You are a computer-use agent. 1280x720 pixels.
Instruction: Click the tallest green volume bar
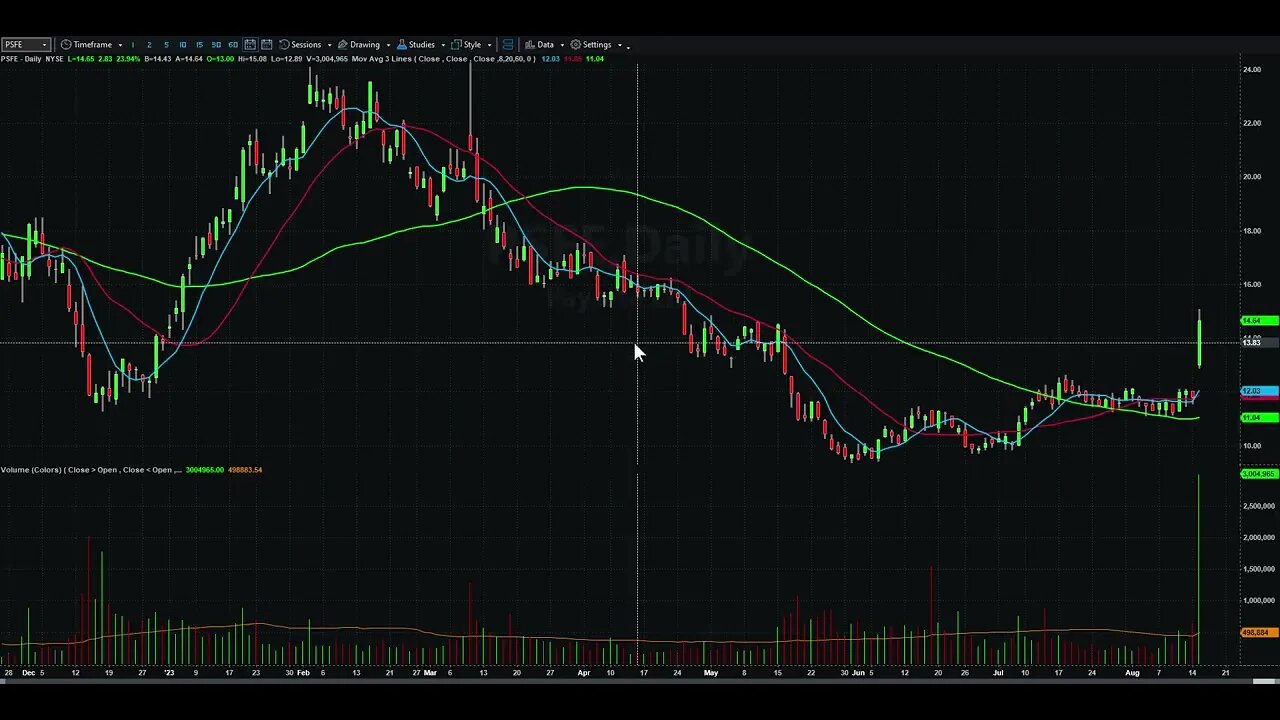coord(1198,570)
